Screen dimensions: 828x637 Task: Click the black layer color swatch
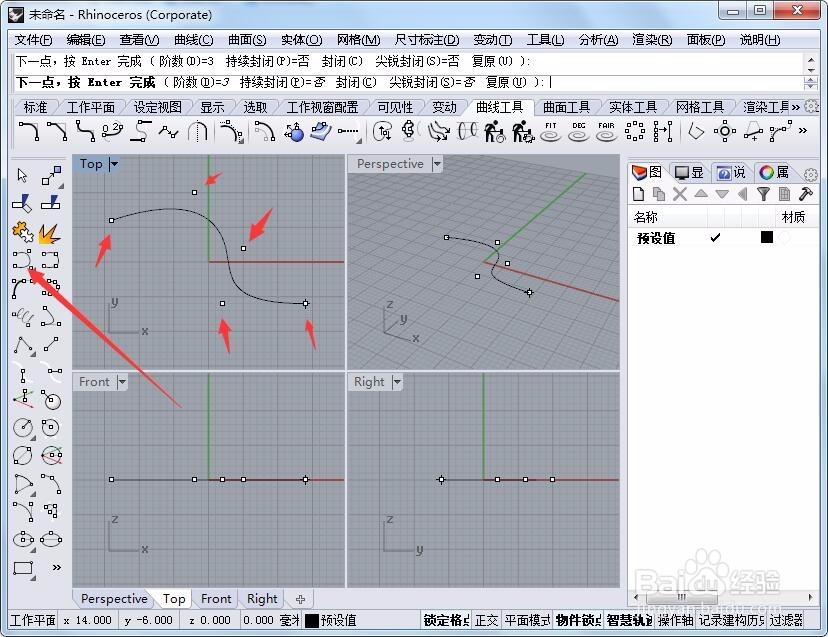pyautogui.click(x=767, y=237)
